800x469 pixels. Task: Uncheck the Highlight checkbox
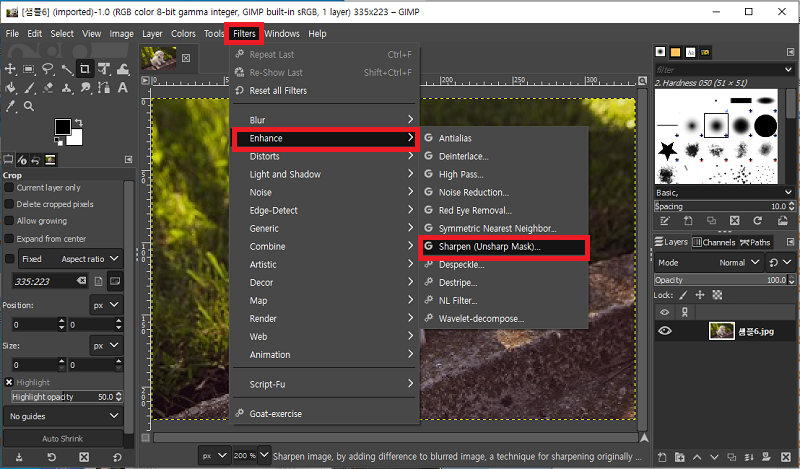[9, 382]
